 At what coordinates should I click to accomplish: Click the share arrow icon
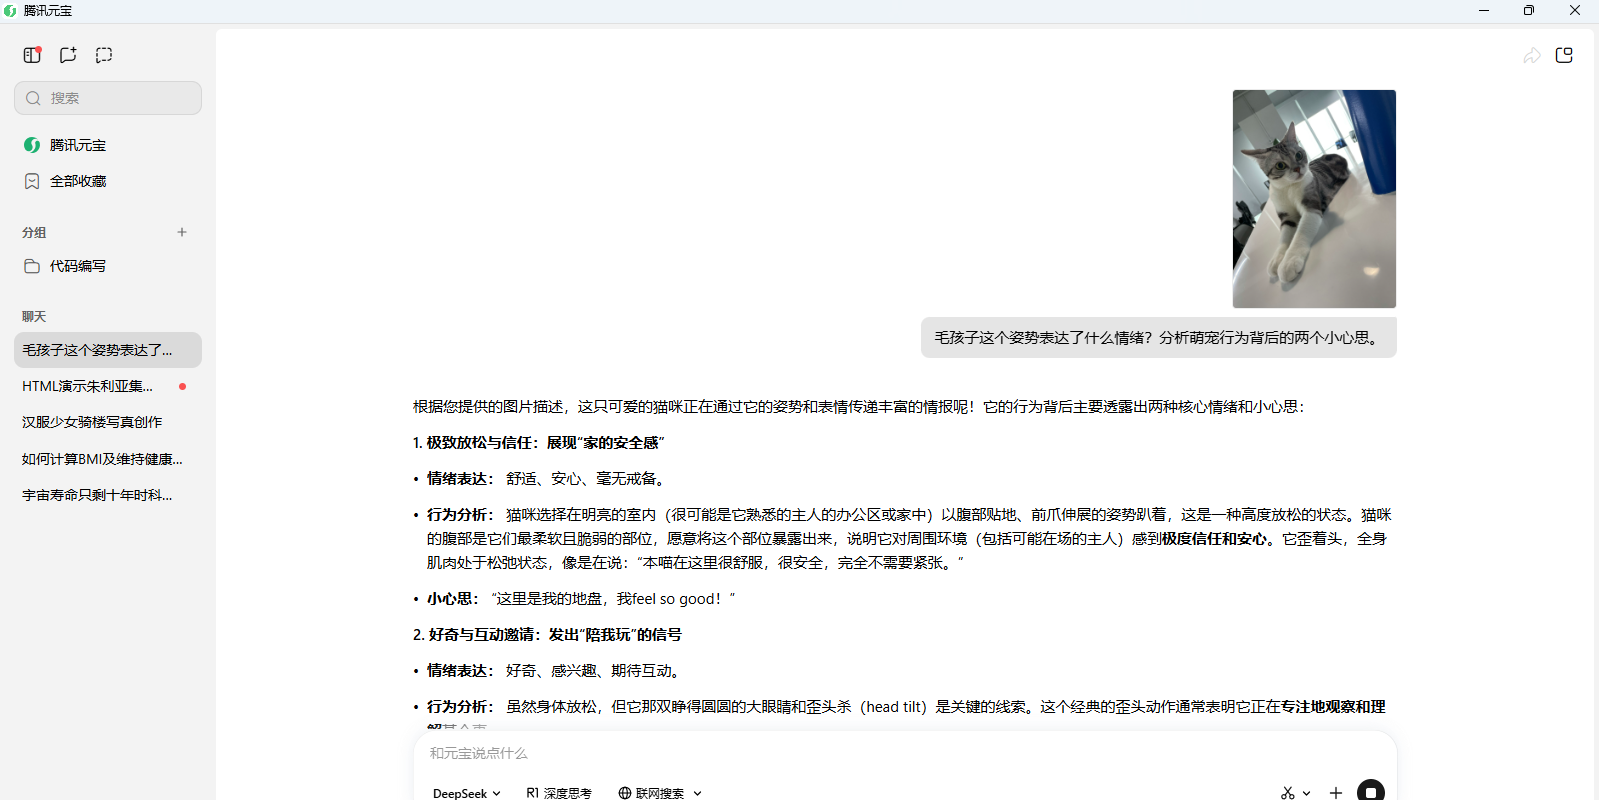click(x=1531, y=56)
